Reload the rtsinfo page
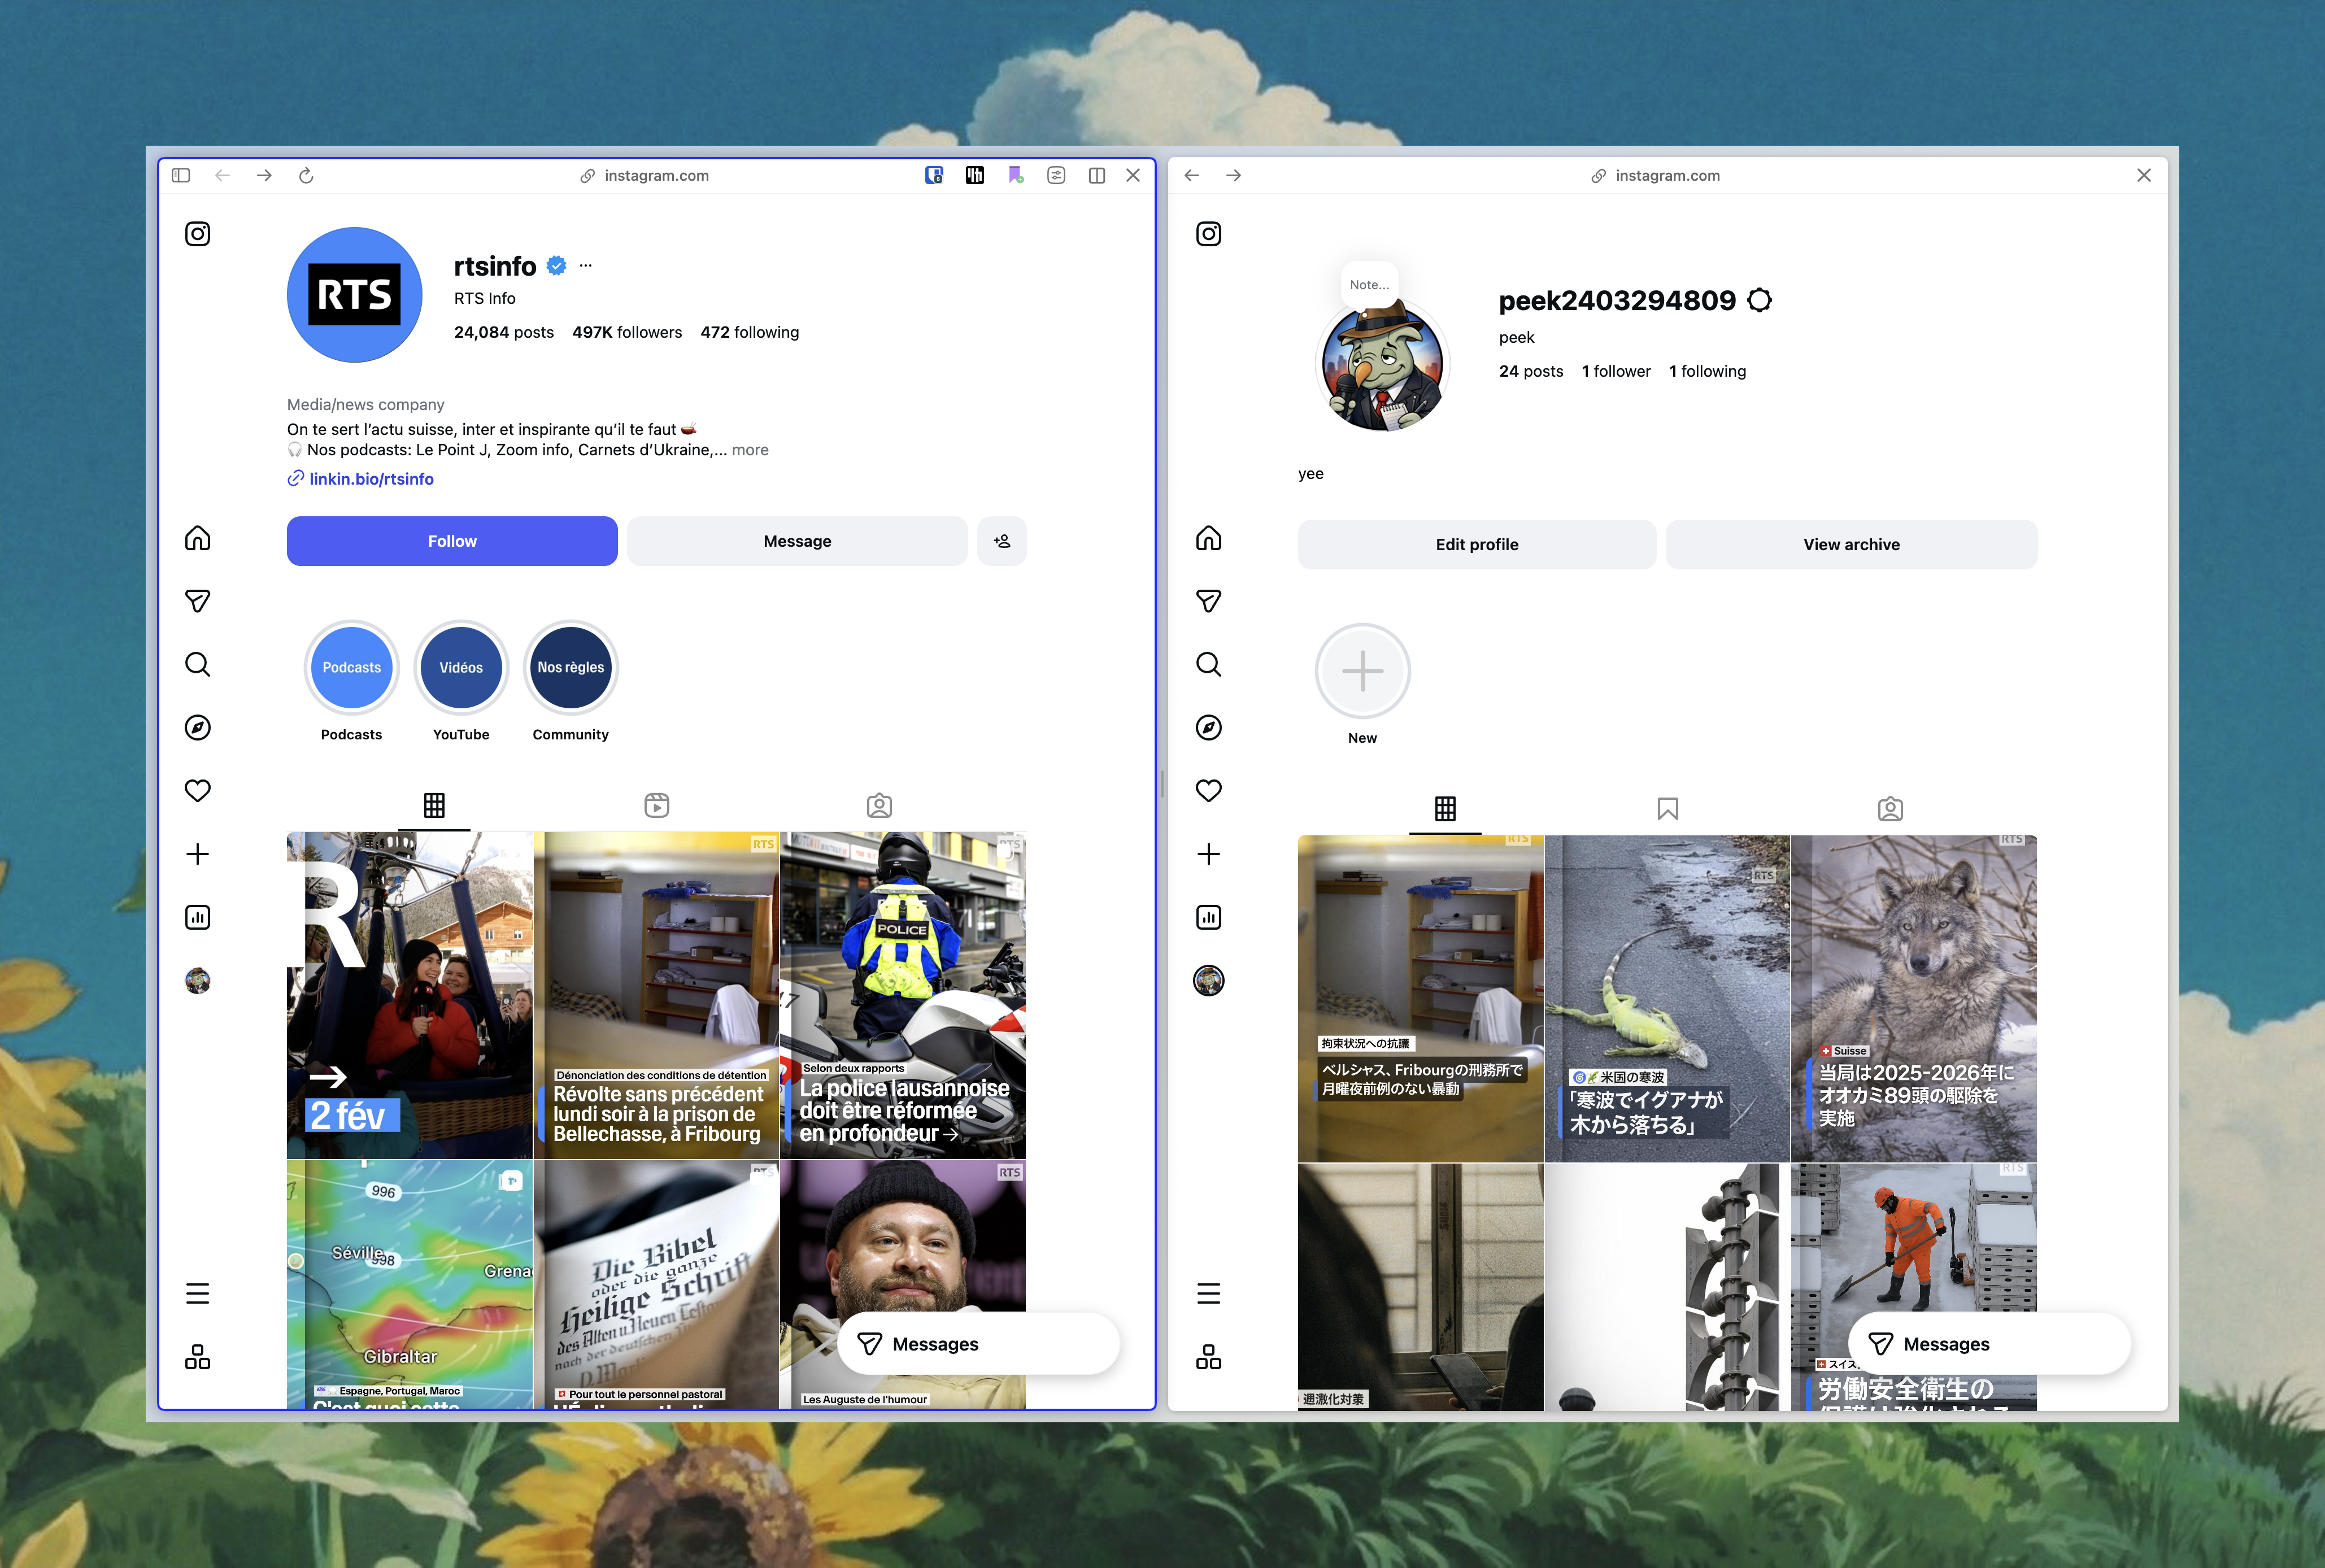The image size is (2325, 1568). [306, 176]
